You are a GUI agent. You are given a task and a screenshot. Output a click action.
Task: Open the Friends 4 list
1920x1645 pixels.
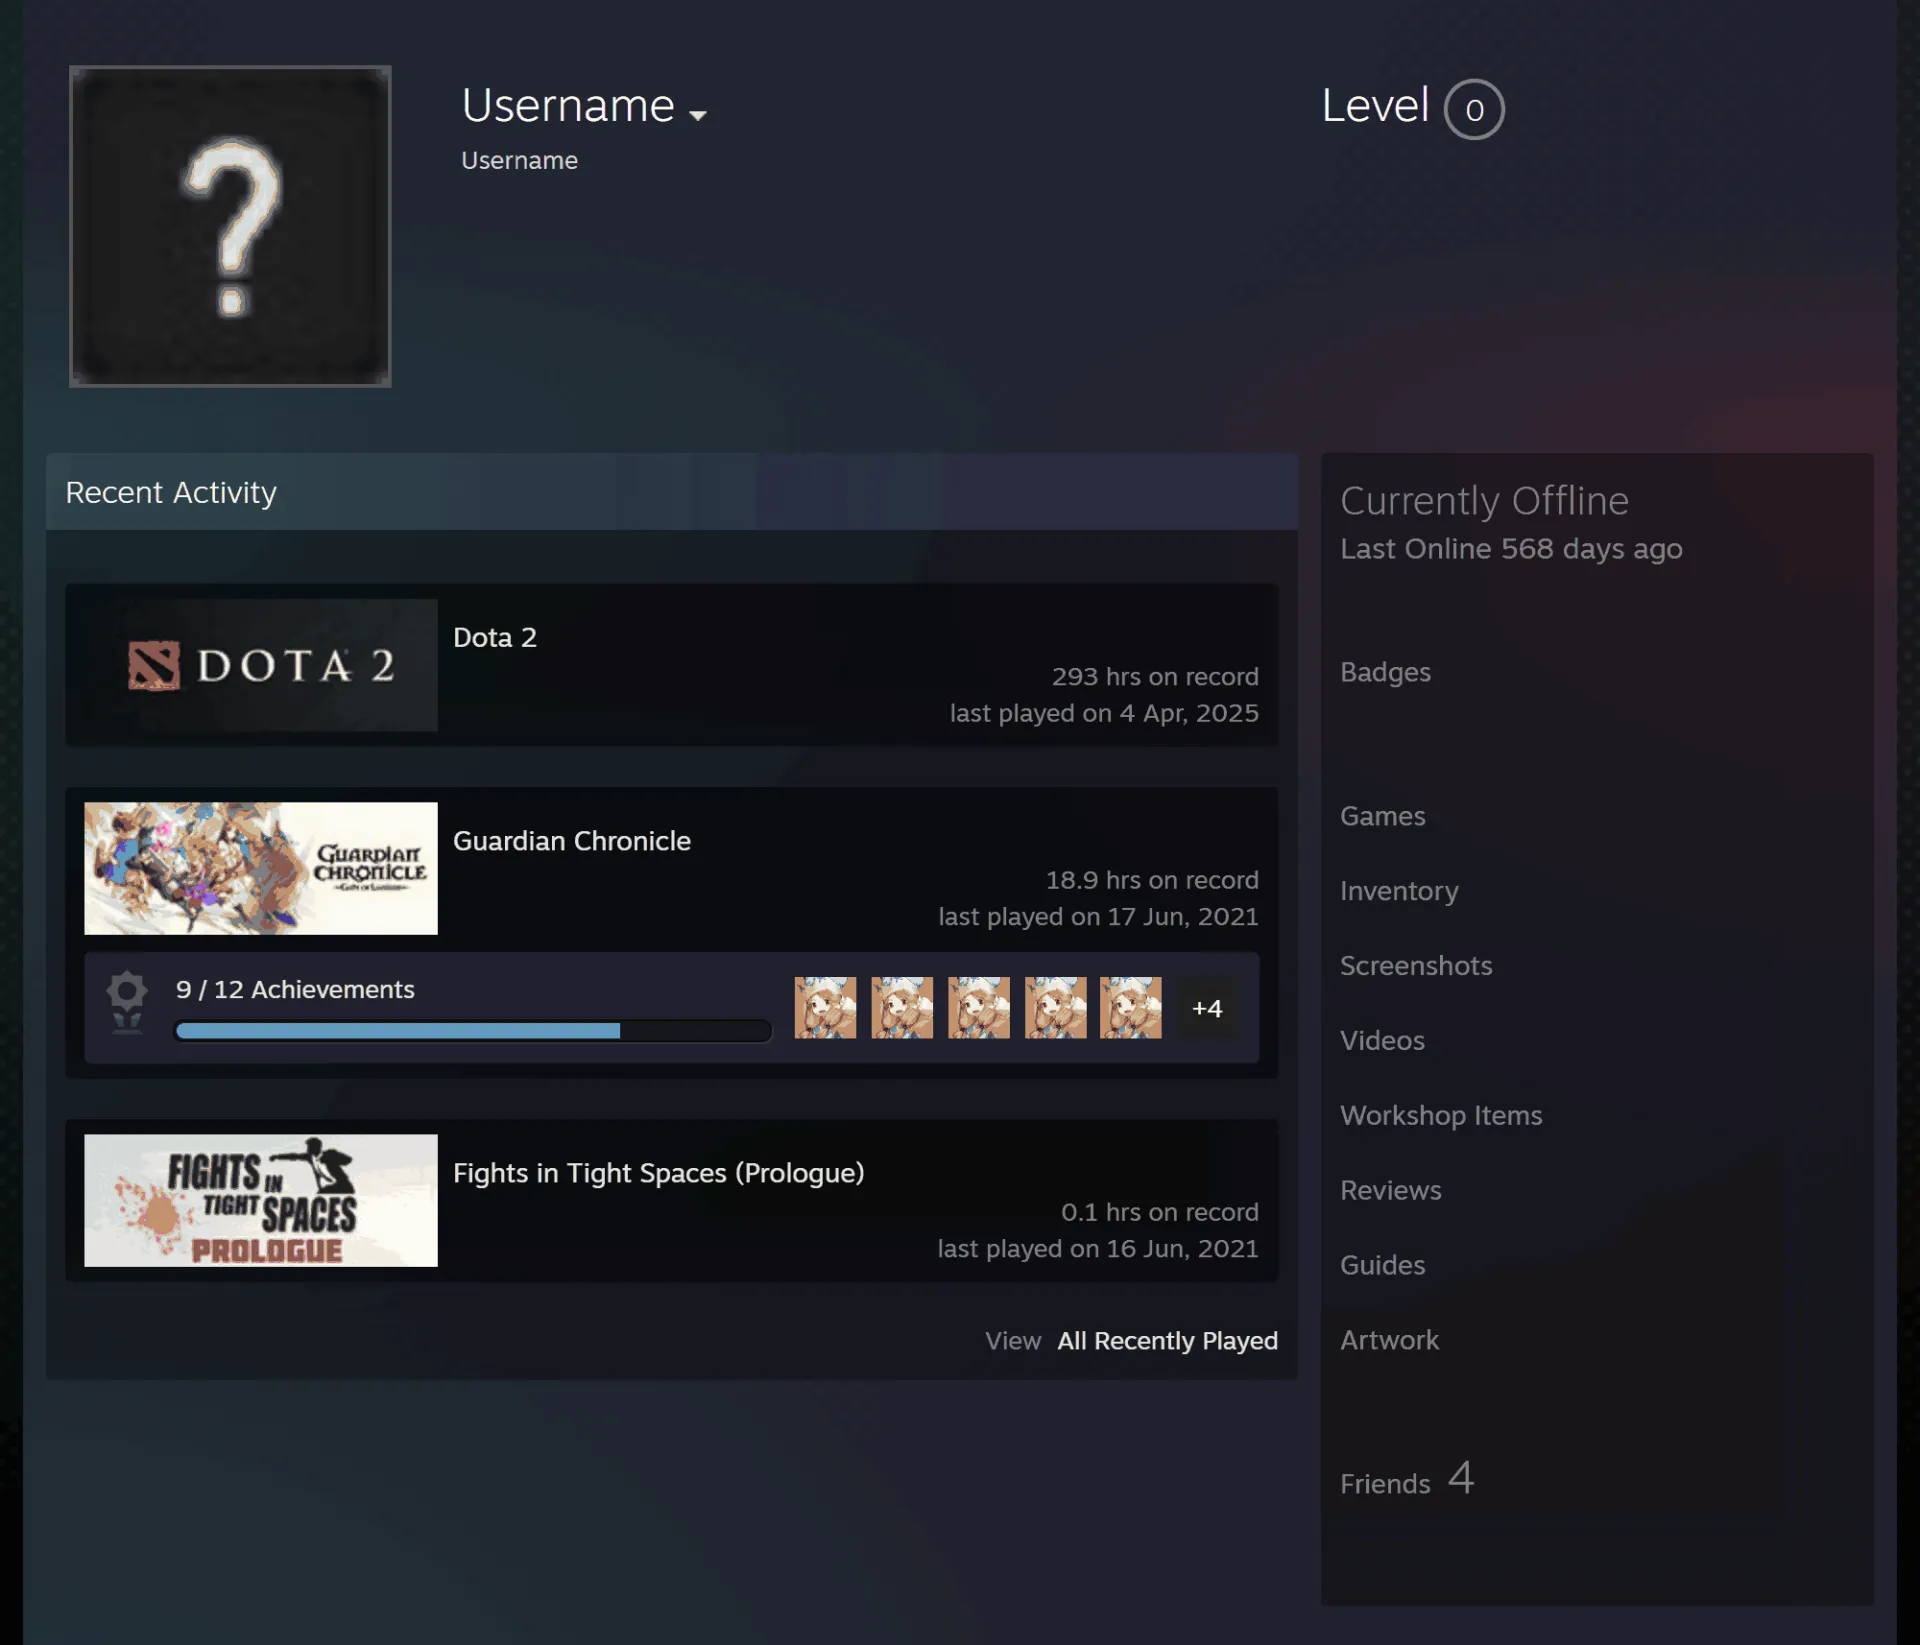1407,1480
